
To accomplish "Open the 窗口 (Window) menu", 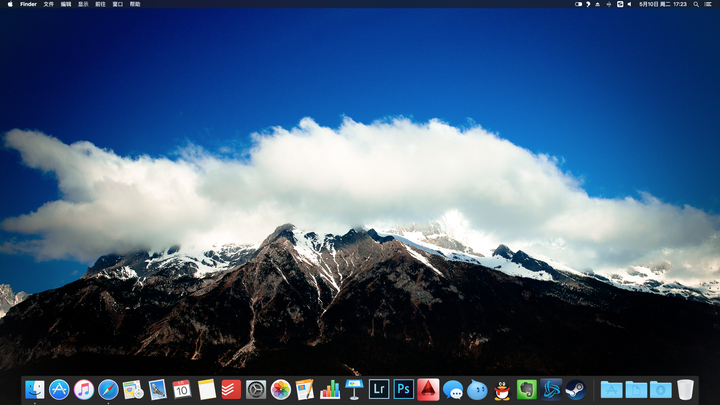I will pos(118,4).
